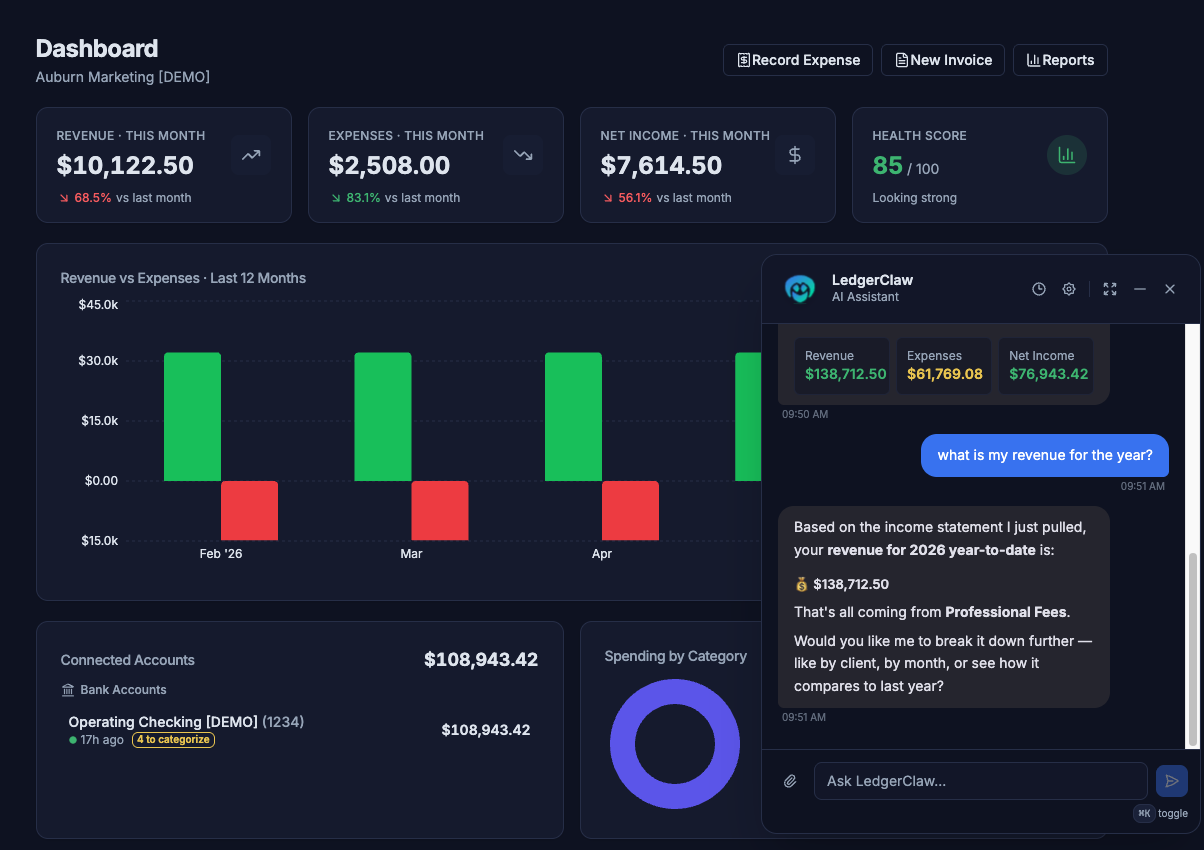The width and height of the screenshot is (1204, 850).
Task: Click the 56.1% vs last month indicator
Action: 667,198
